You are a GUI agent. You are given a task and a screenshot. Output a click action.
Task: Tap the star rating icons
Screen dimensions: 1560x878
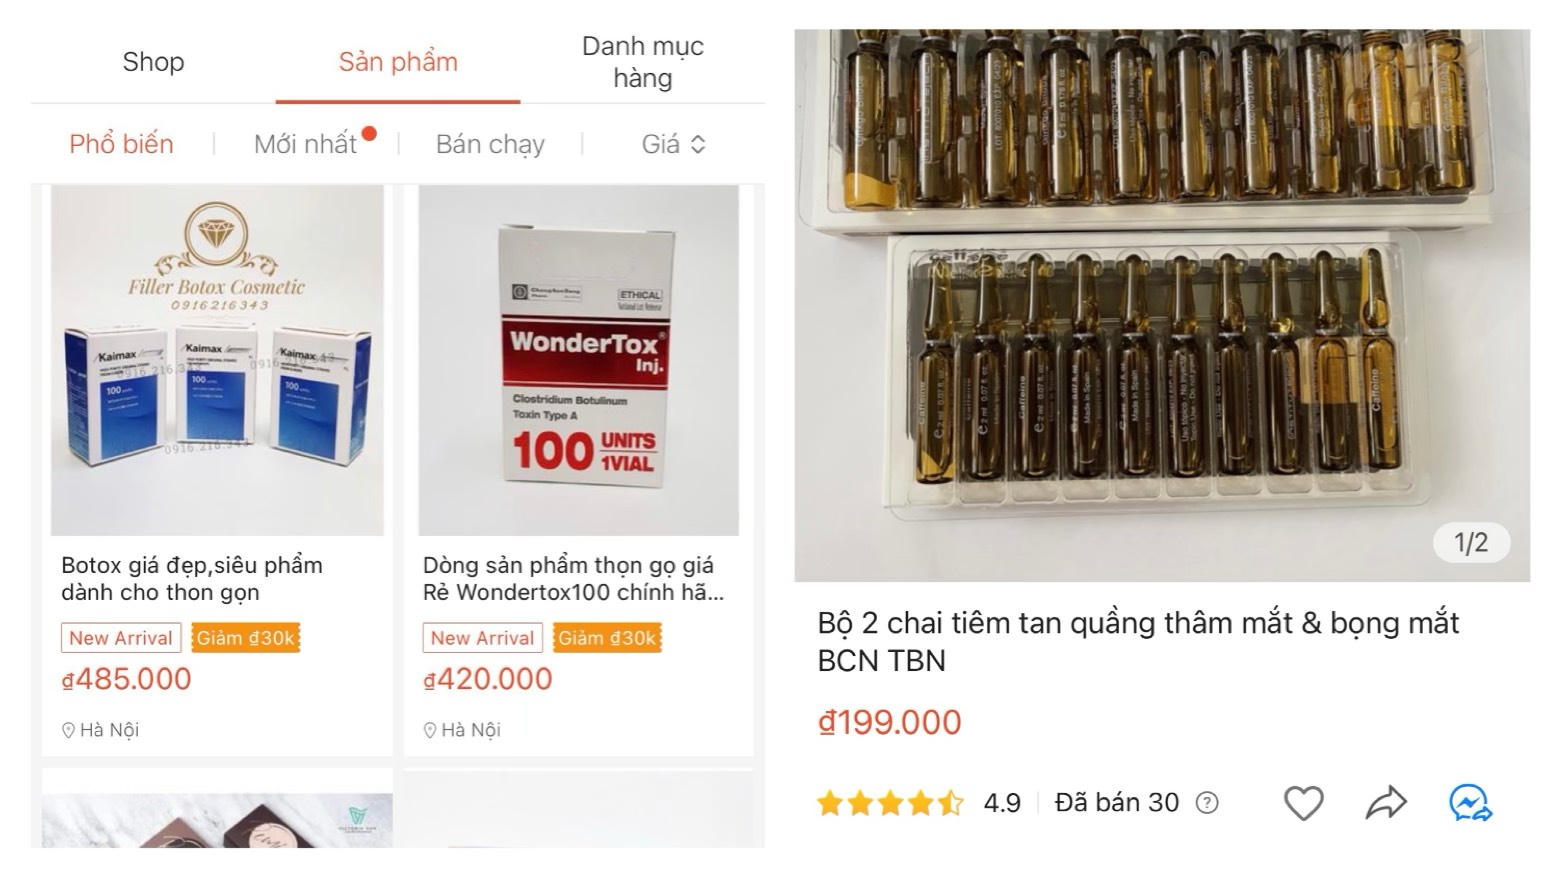pos(890,803)
